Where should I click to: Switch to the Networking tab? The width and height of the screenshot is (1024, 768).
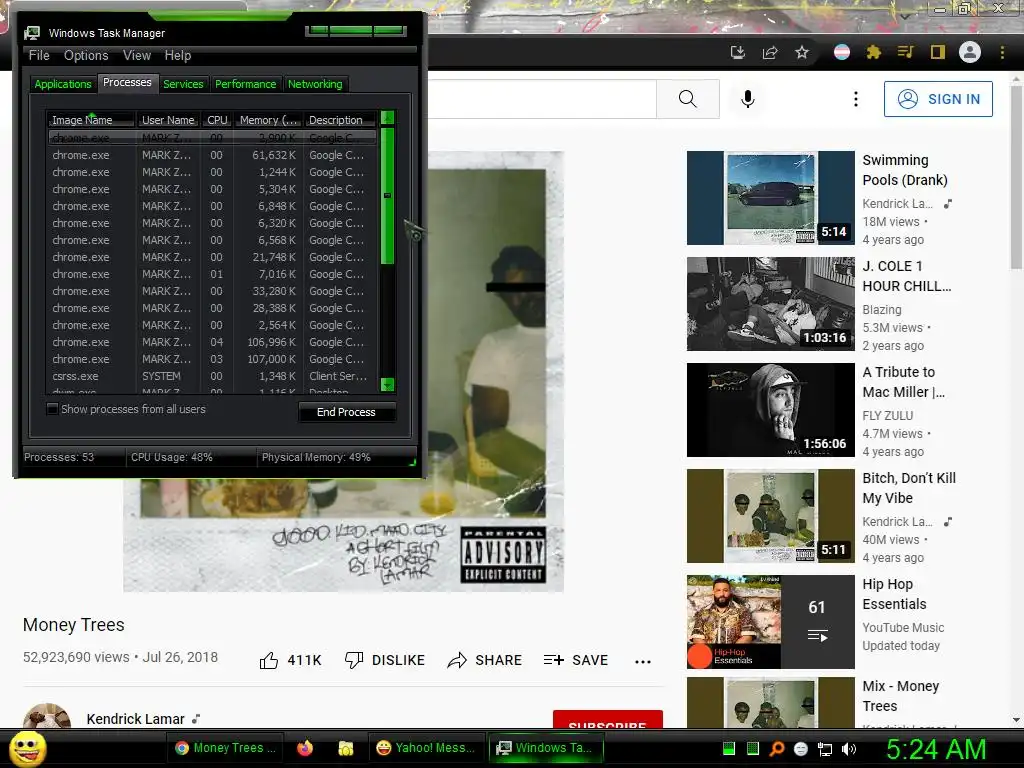[315, 84]
